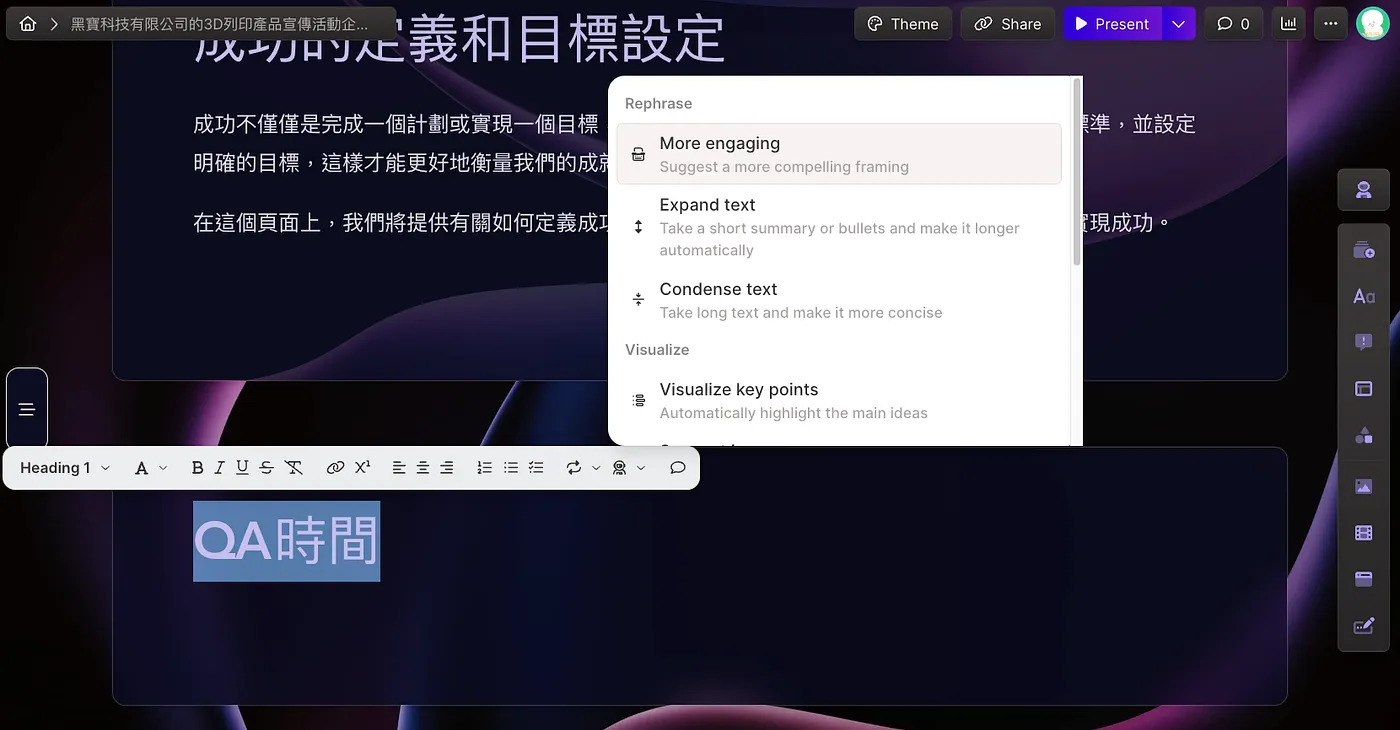Center align the text
Screen dimensions: 1400x730
[x=423, y=468]
